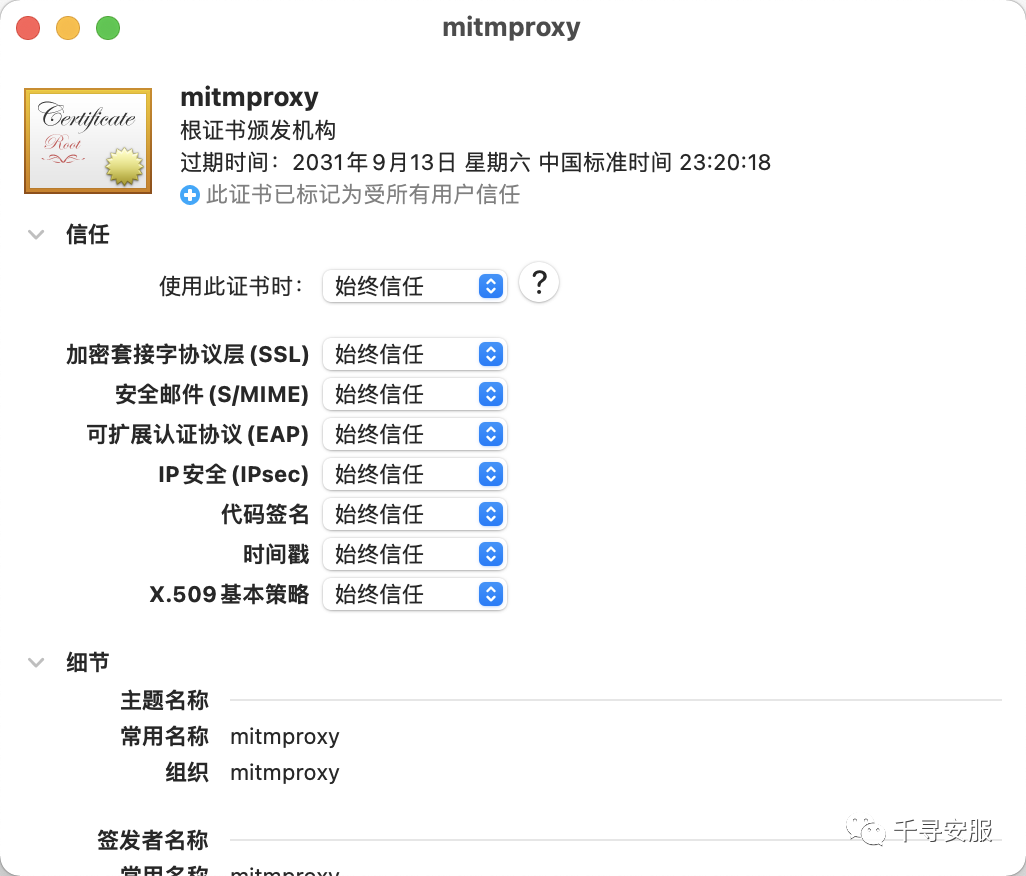This screenshot has width=1026, height=876.
Task: Open the 使用此证书时 trust dropdown
Action: (x=415, y=286)
